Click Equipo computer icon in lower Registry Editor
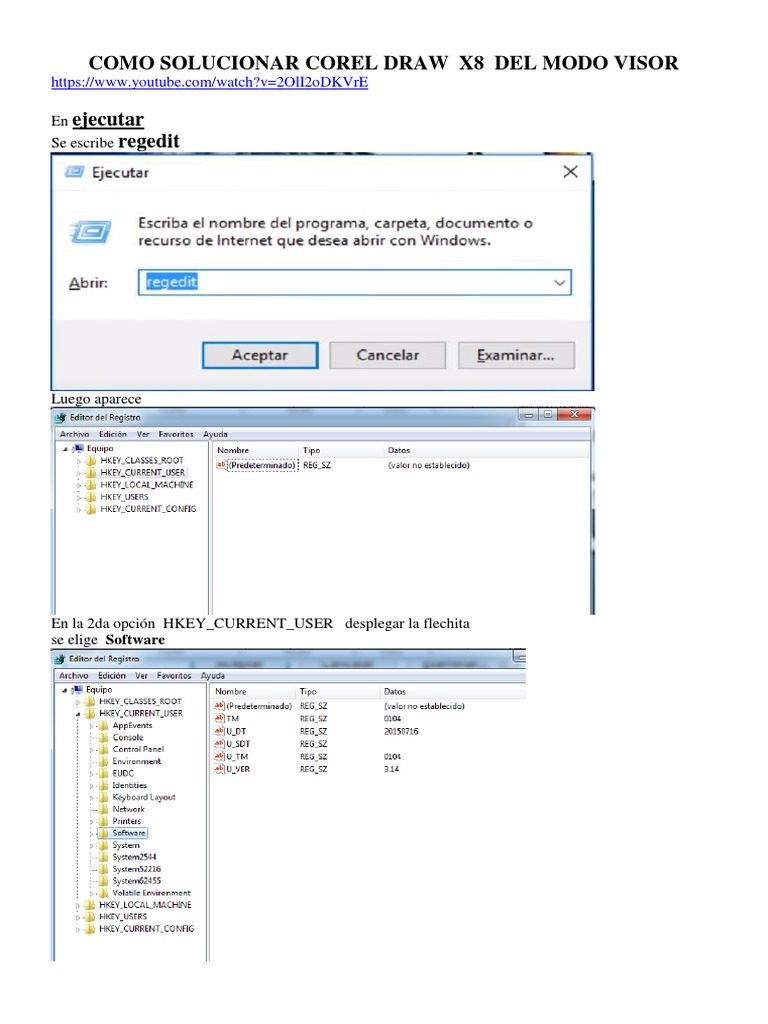 click(78, 690)
